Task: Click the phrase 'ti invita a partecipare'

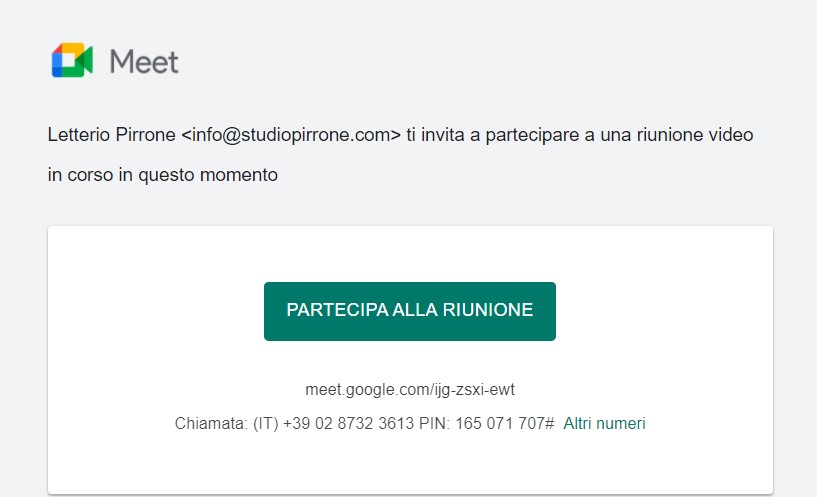Action: [x=492, y=134]
